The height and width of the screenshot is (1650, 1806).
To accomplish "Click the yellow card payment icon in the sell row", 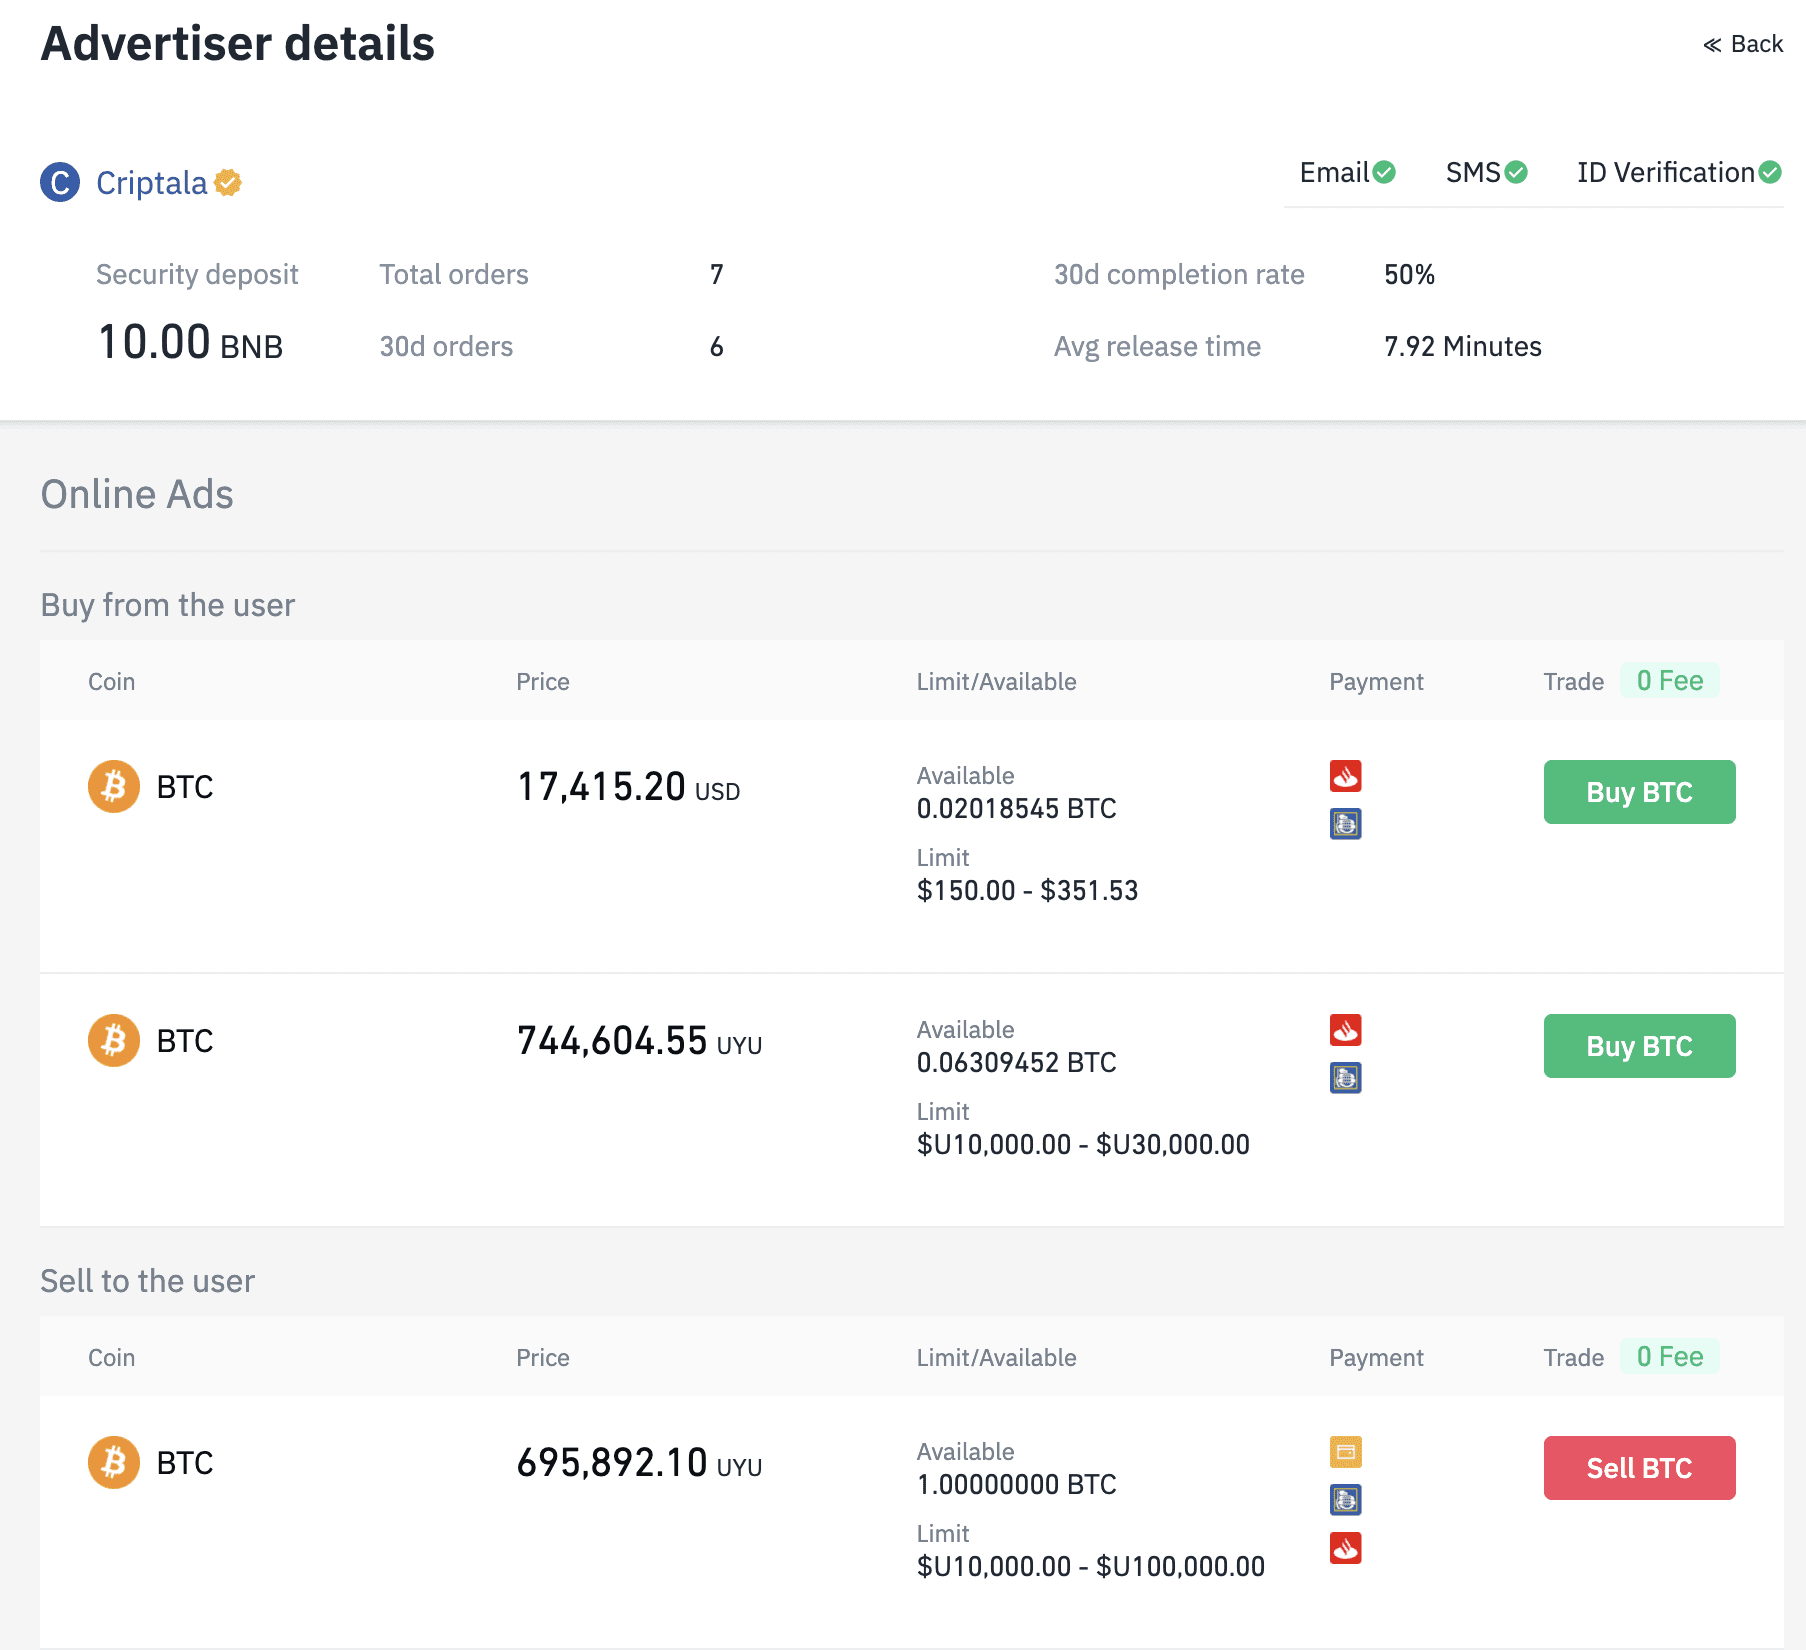I will [x=1347, y=1451].
